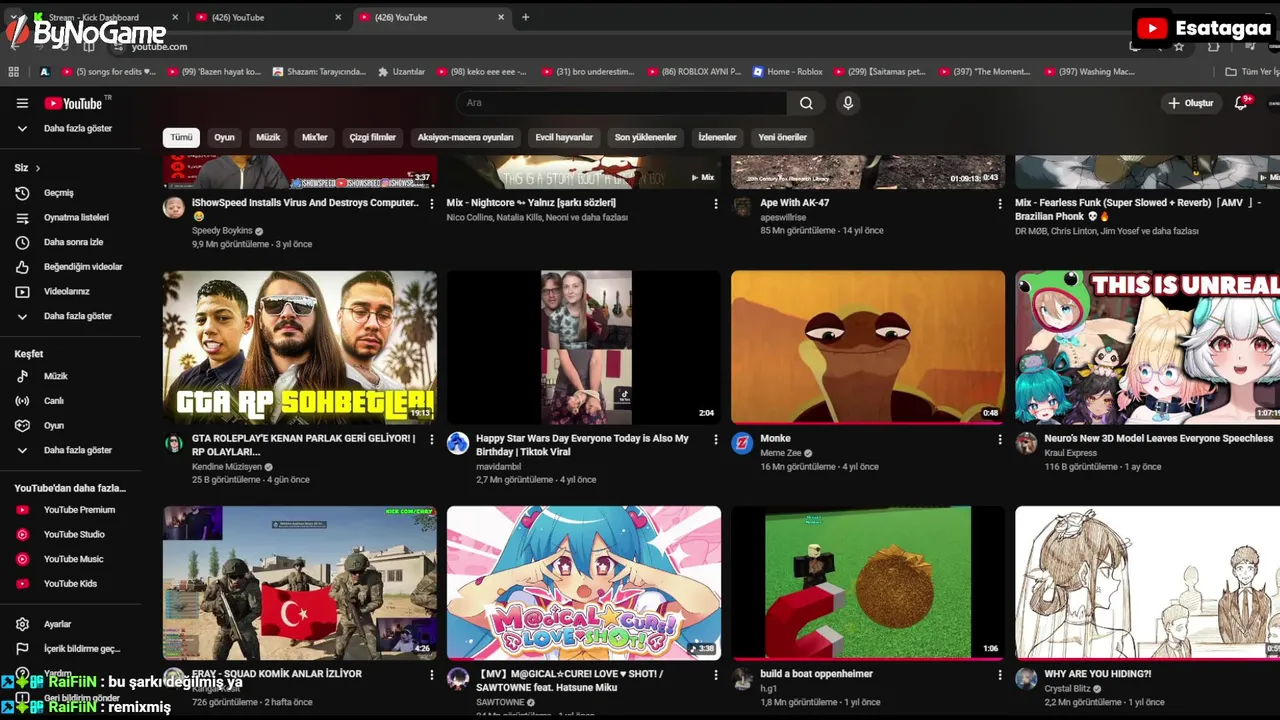Open YouTube Premium link
The width and height of the screenshot is (1280, 720).
point(79,510)
